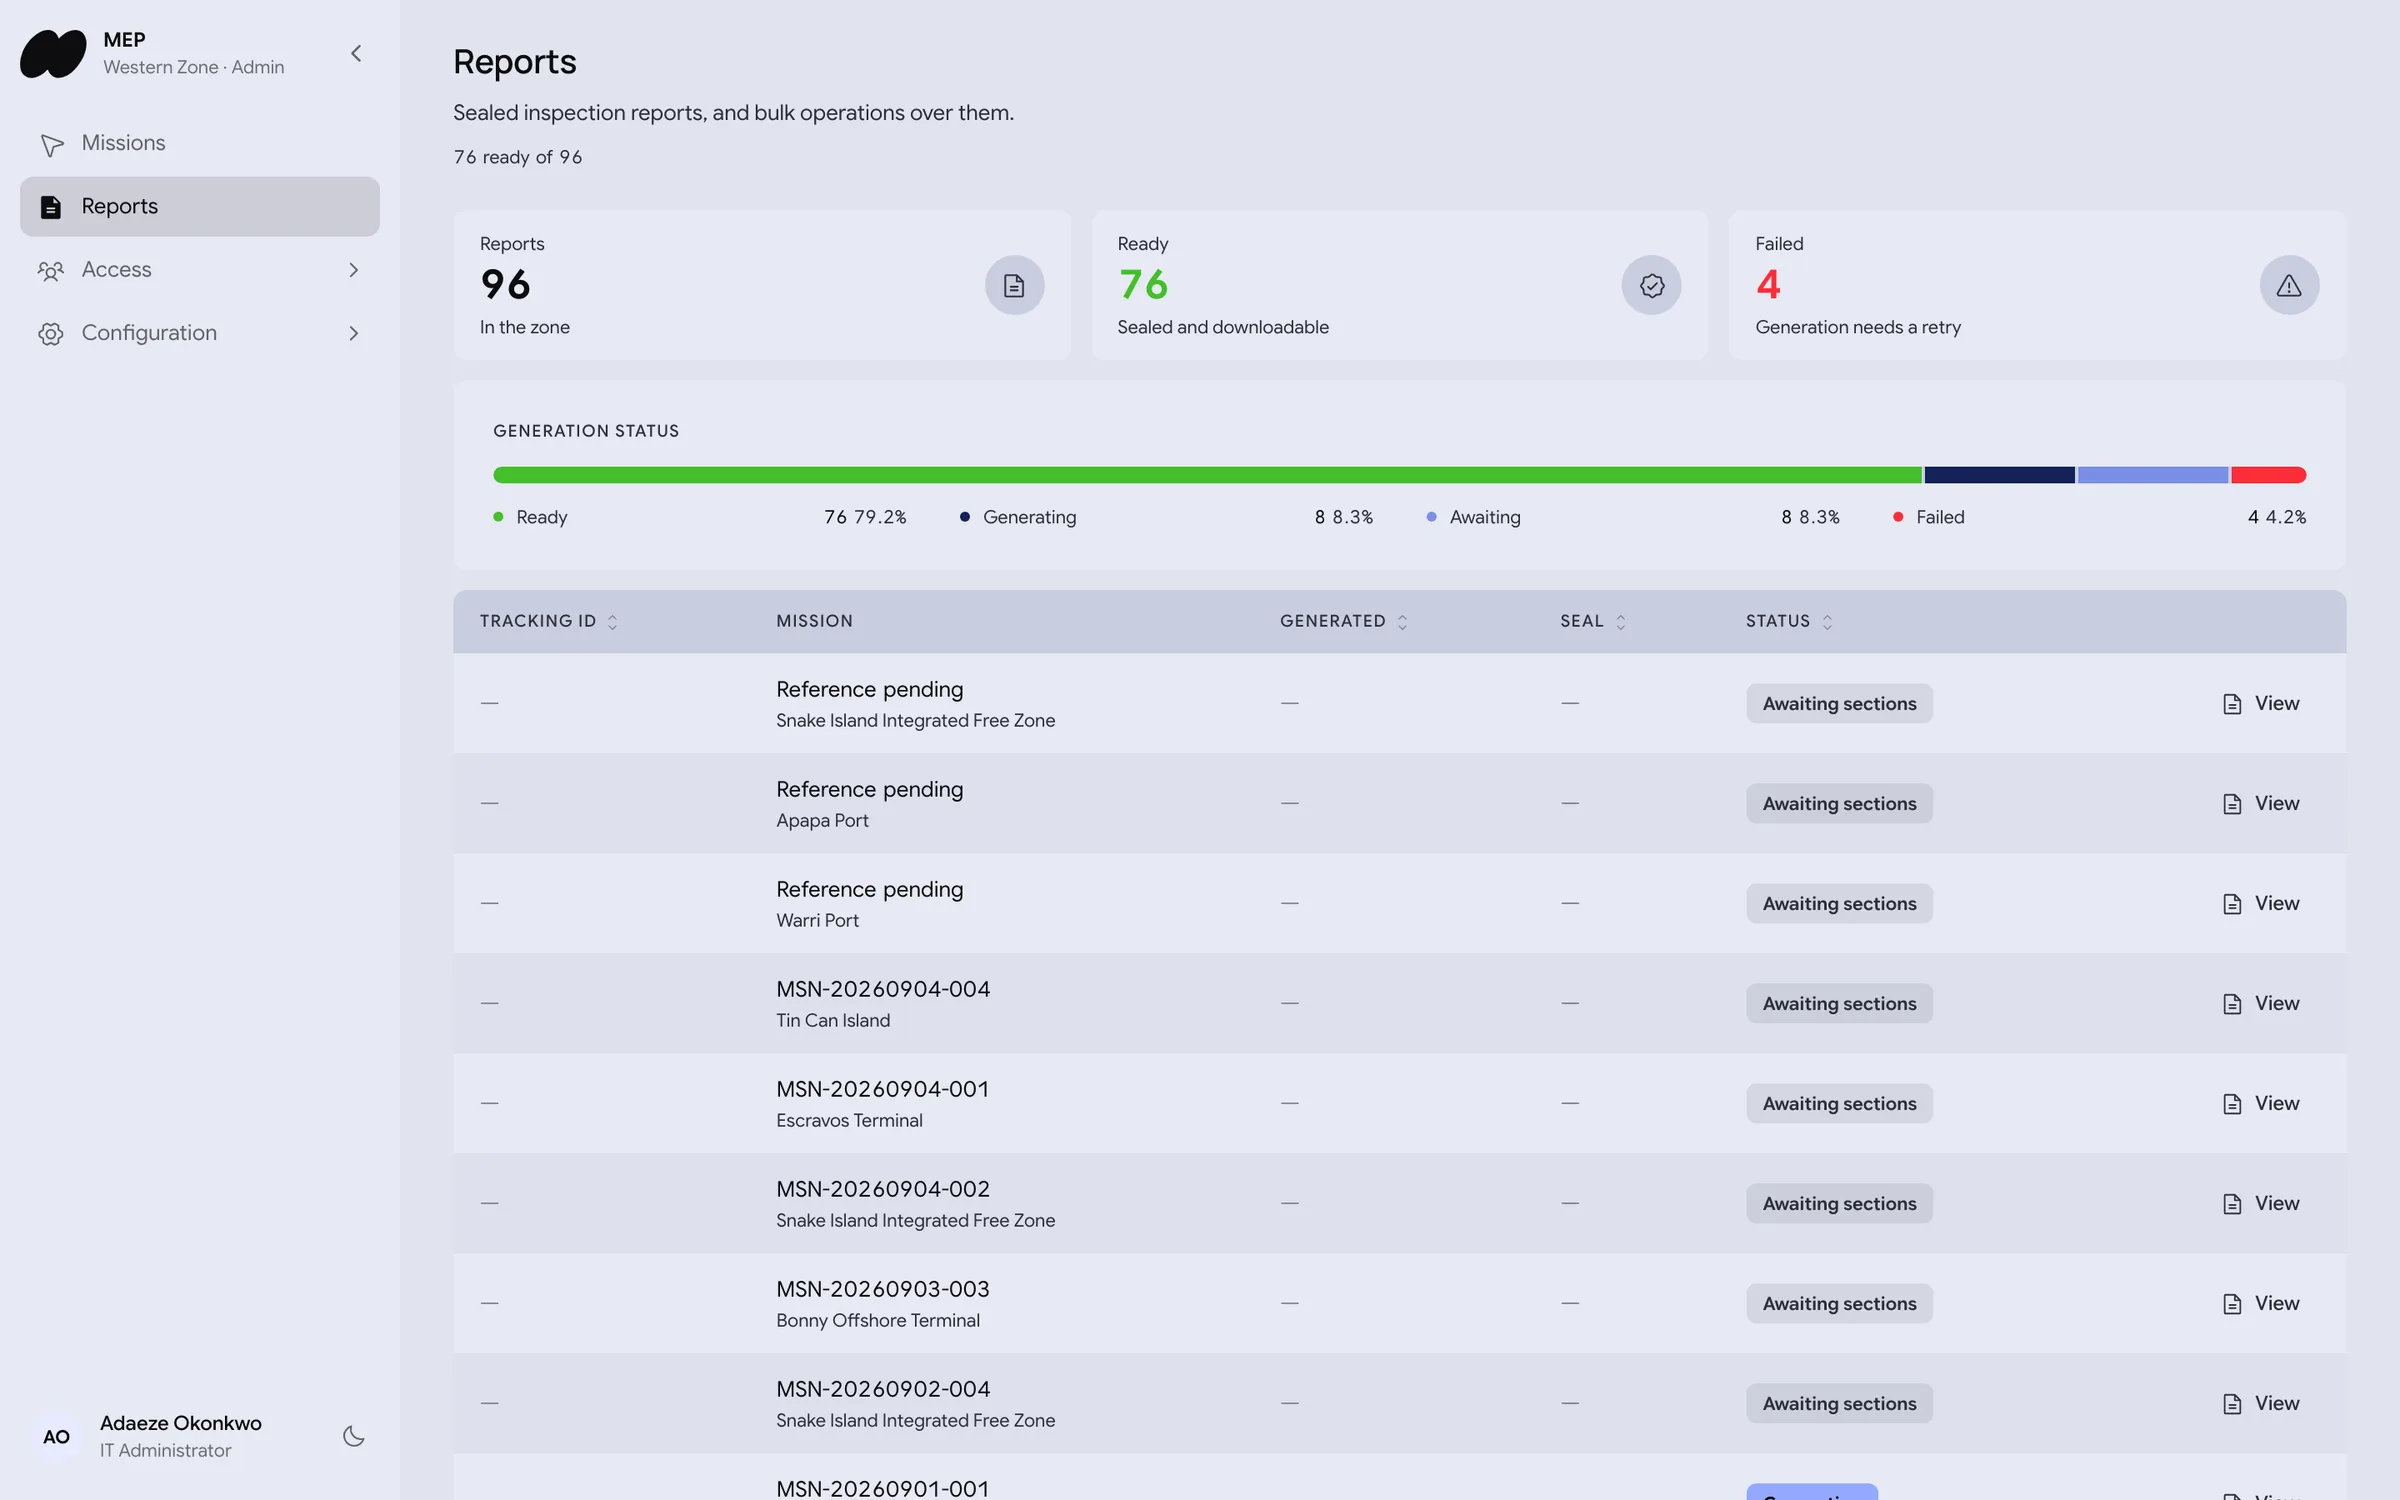Expand the Configuration menu chevron
Image resolution: width=2400 pixels, height=1500 pixels.
click(353, 333)
